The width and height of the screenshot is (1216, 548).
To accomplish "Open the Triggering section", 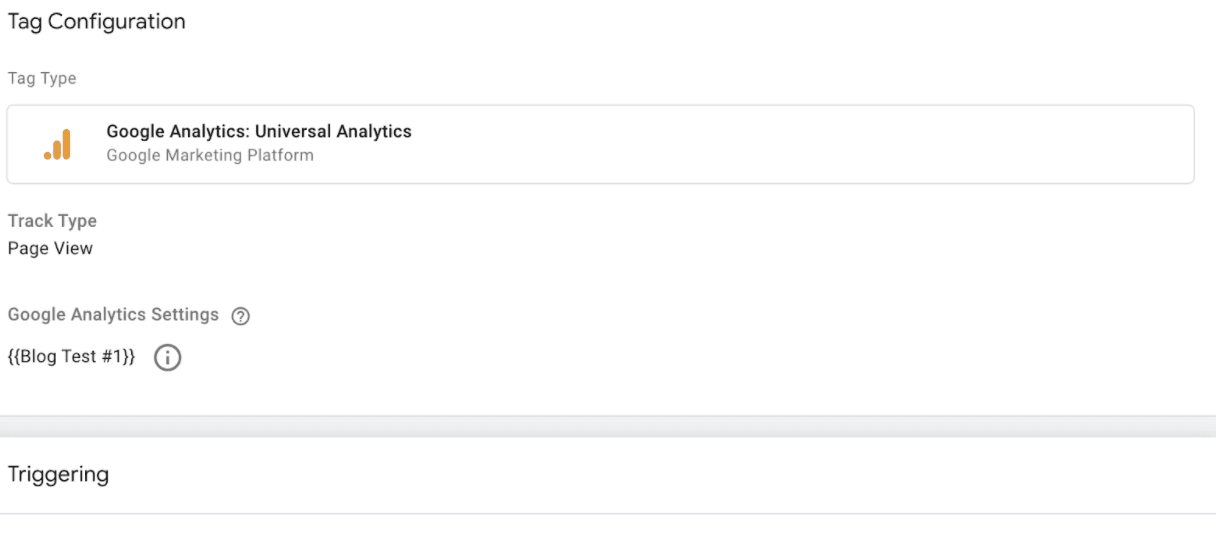I will [x=58, y=474].
